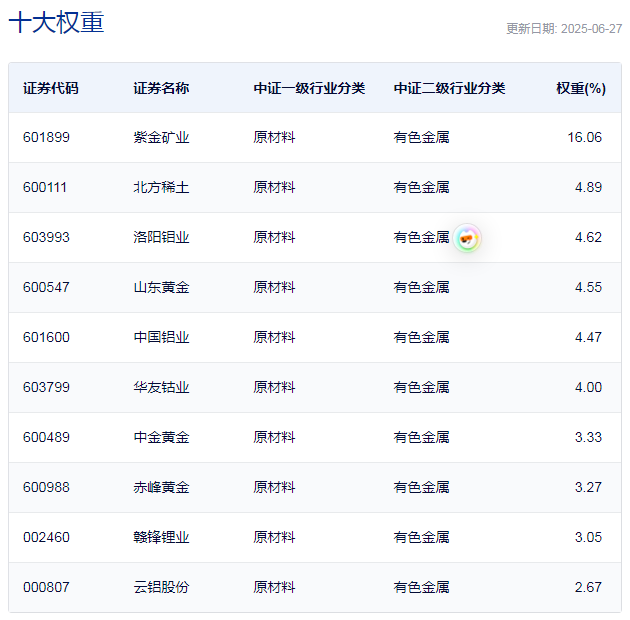The height and width of the screenshot is (620, 630).
Task: Select security code 600547
Action: (x=46, y=287)
